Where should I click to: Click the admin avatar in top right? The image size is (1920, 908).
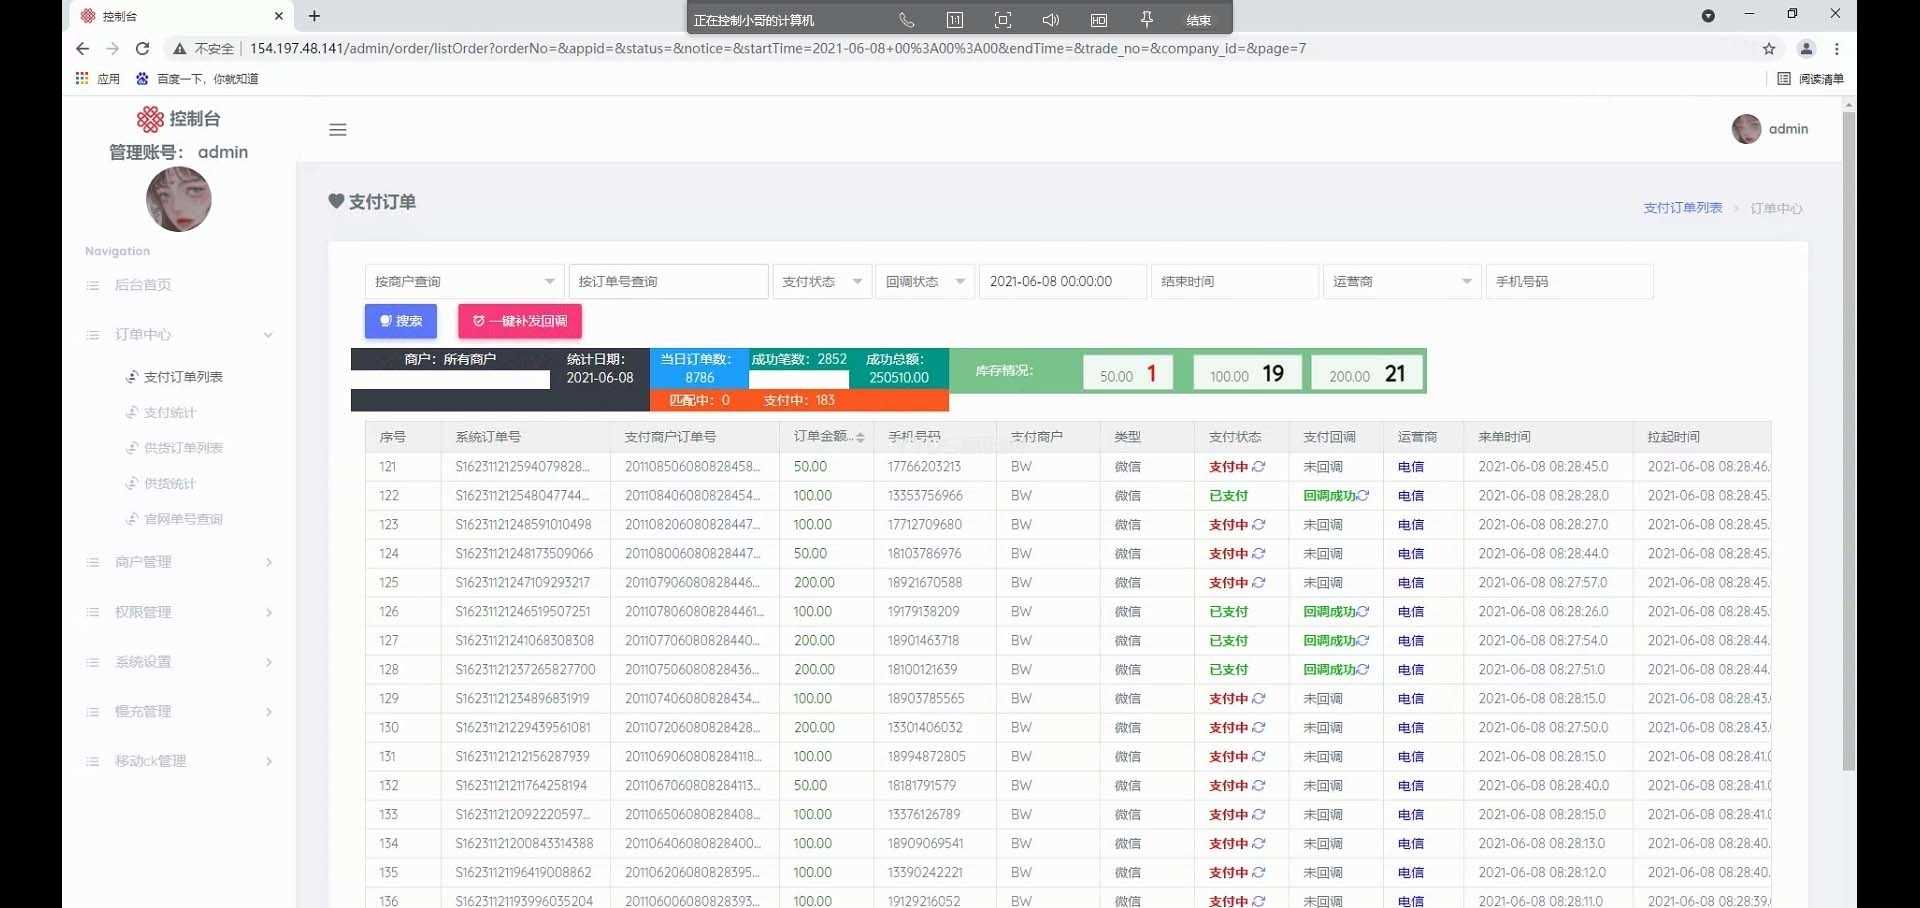pos(1746,129)
